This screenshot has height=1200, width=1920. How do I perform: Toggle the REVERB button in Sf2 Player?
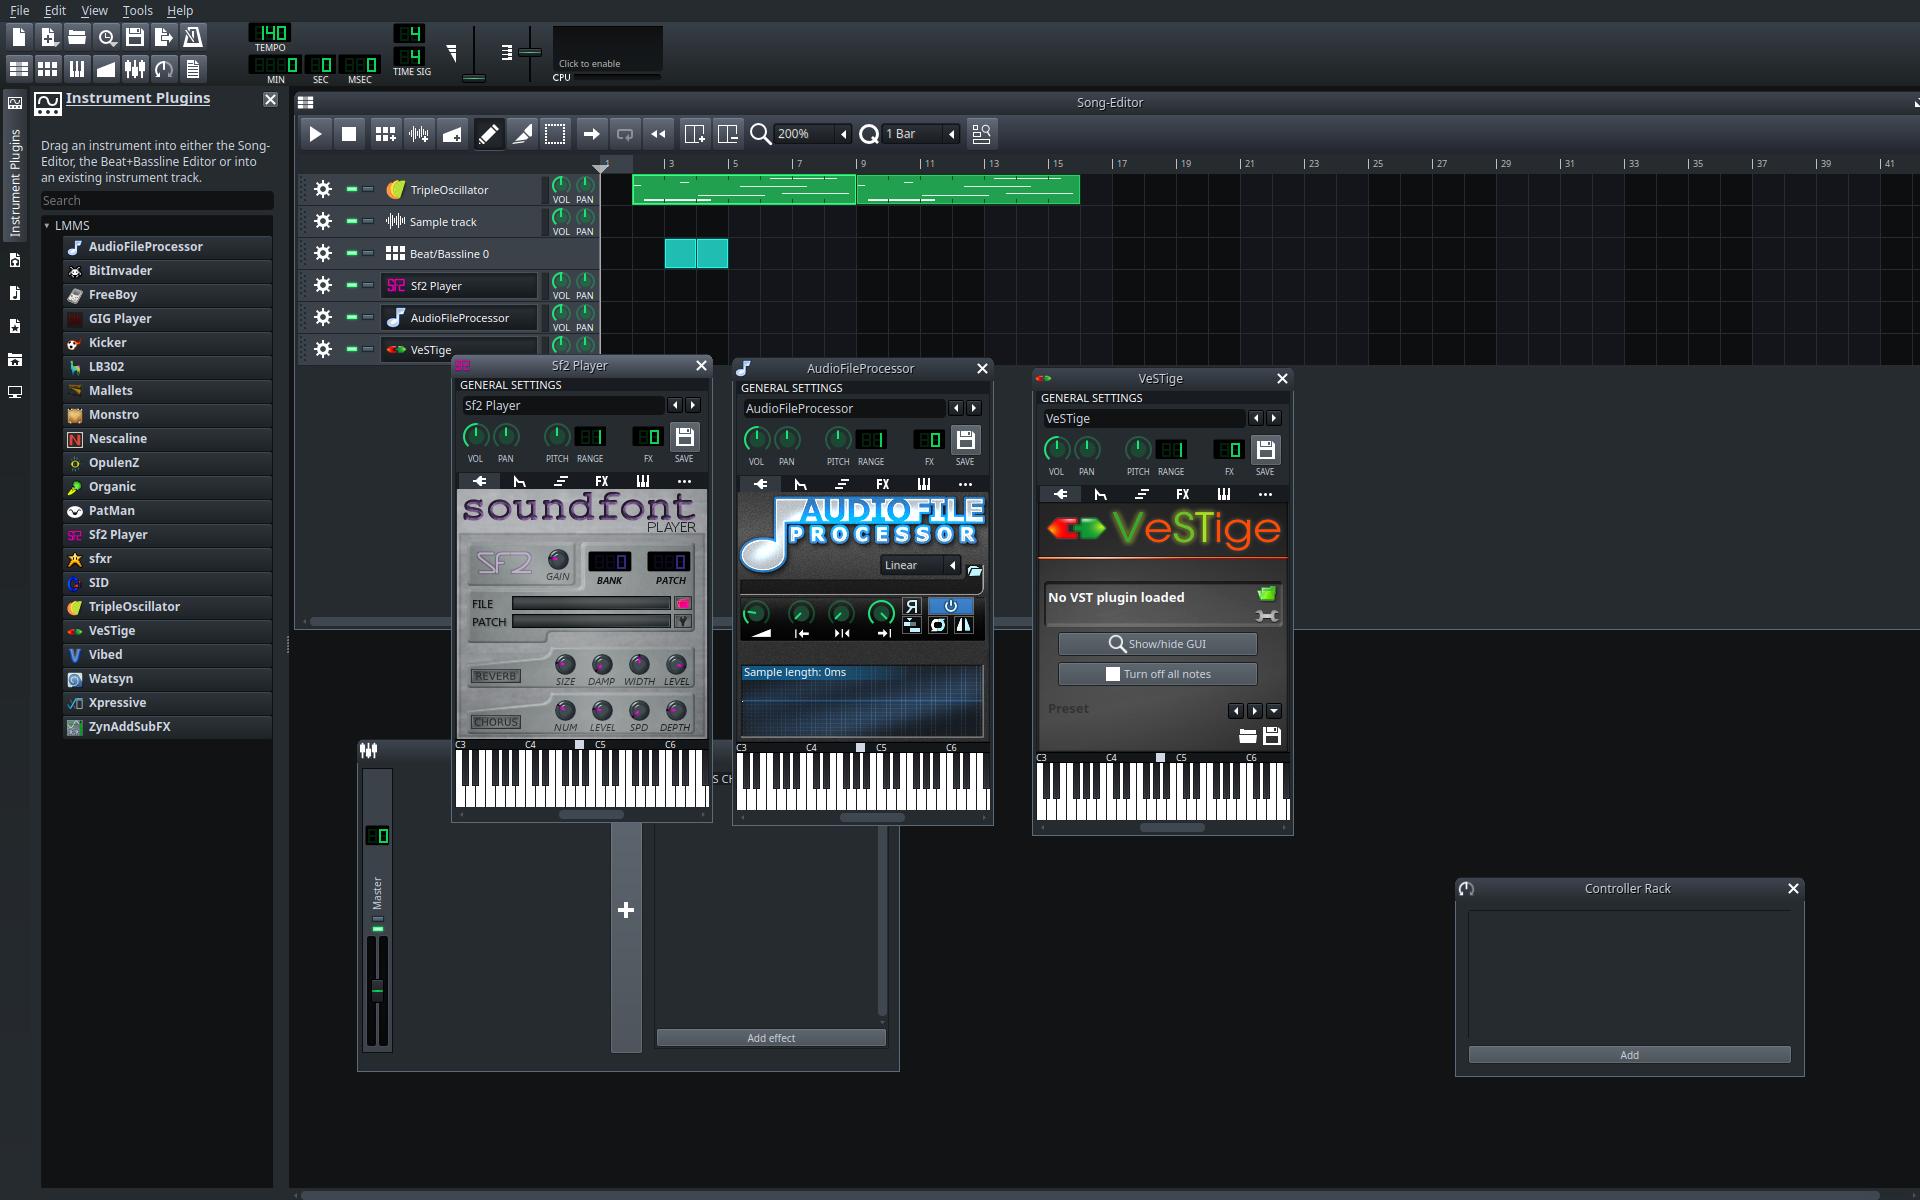[496, 676]
